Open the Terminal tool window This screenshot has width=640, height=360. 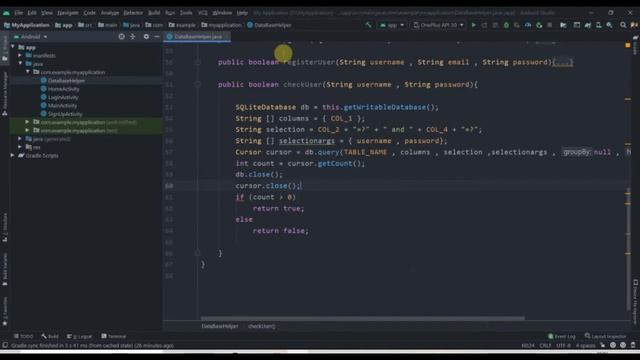[x=114, y=336]
